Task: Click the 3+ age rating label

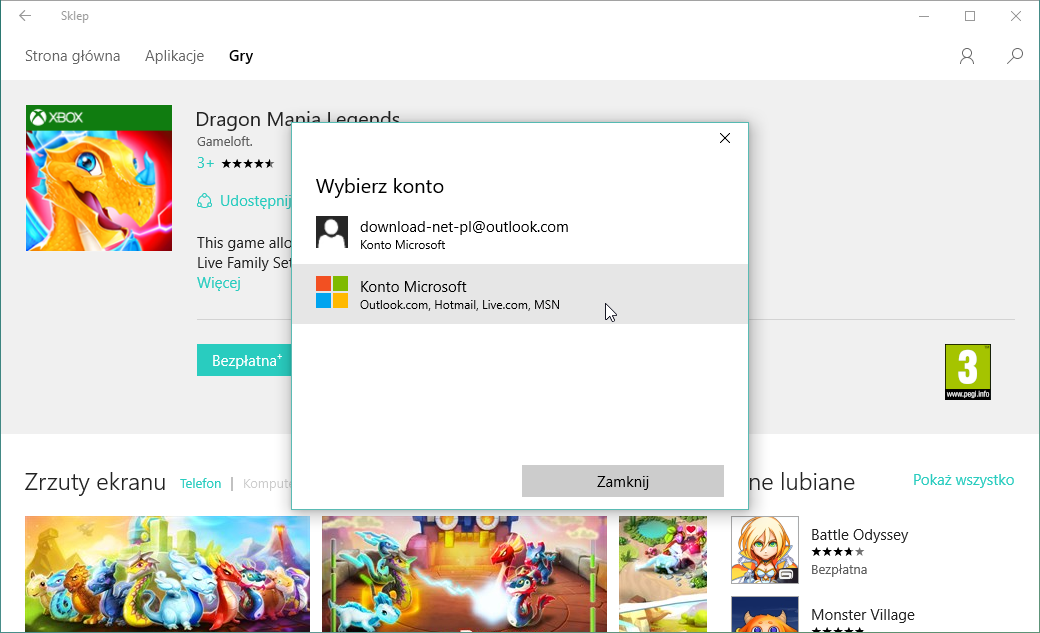Action: [206, 163]
